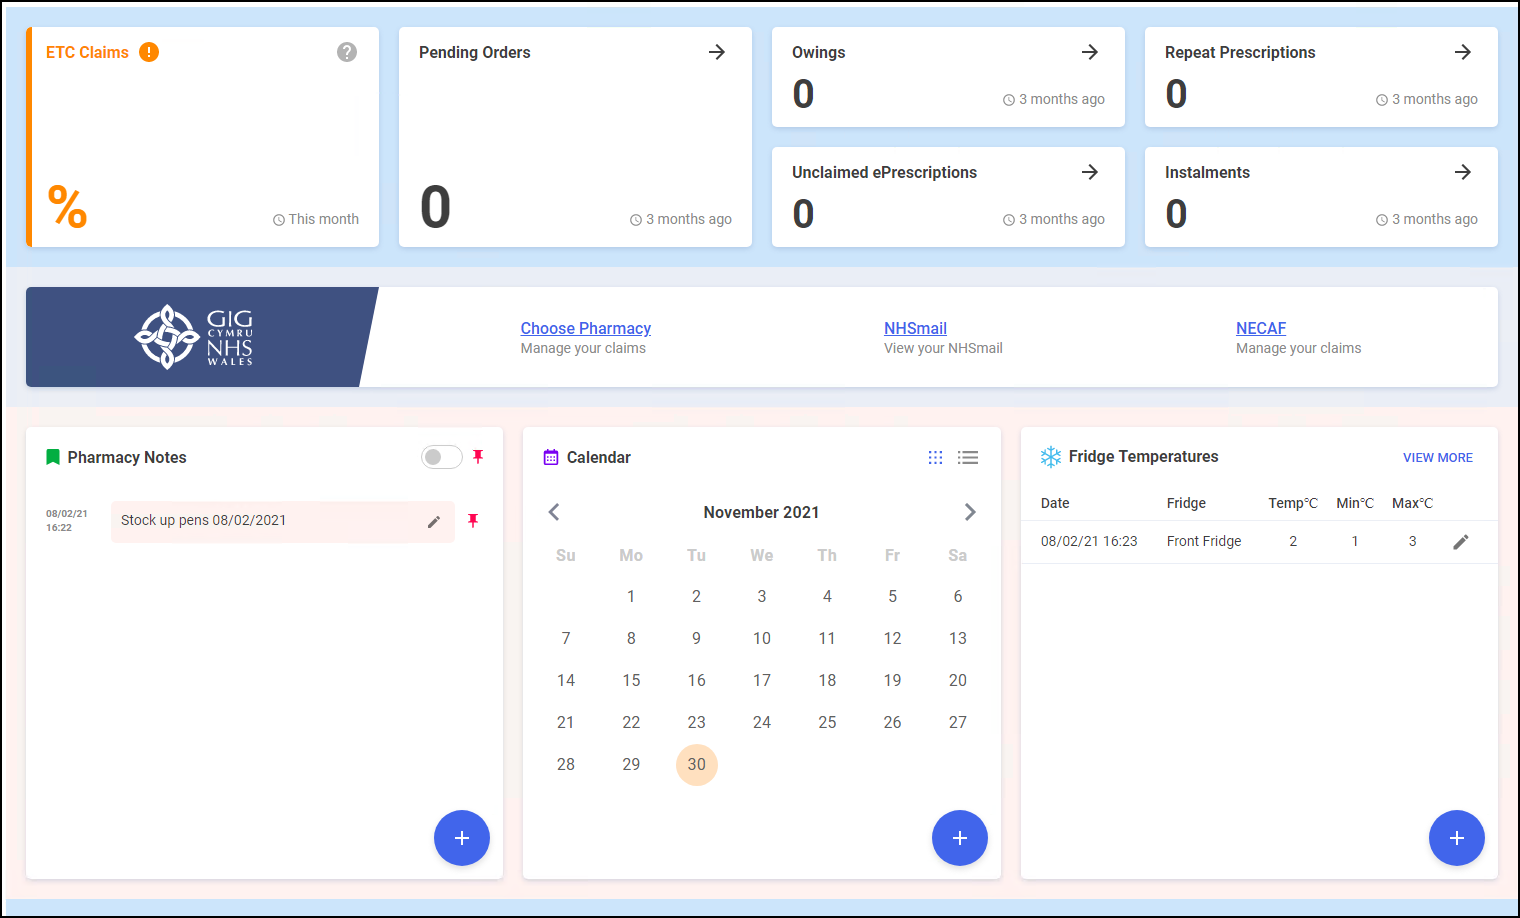Switch calendar to list view icon
Image resolution: width=1520 pixels, height=918 pixels.
click(967, 457)
